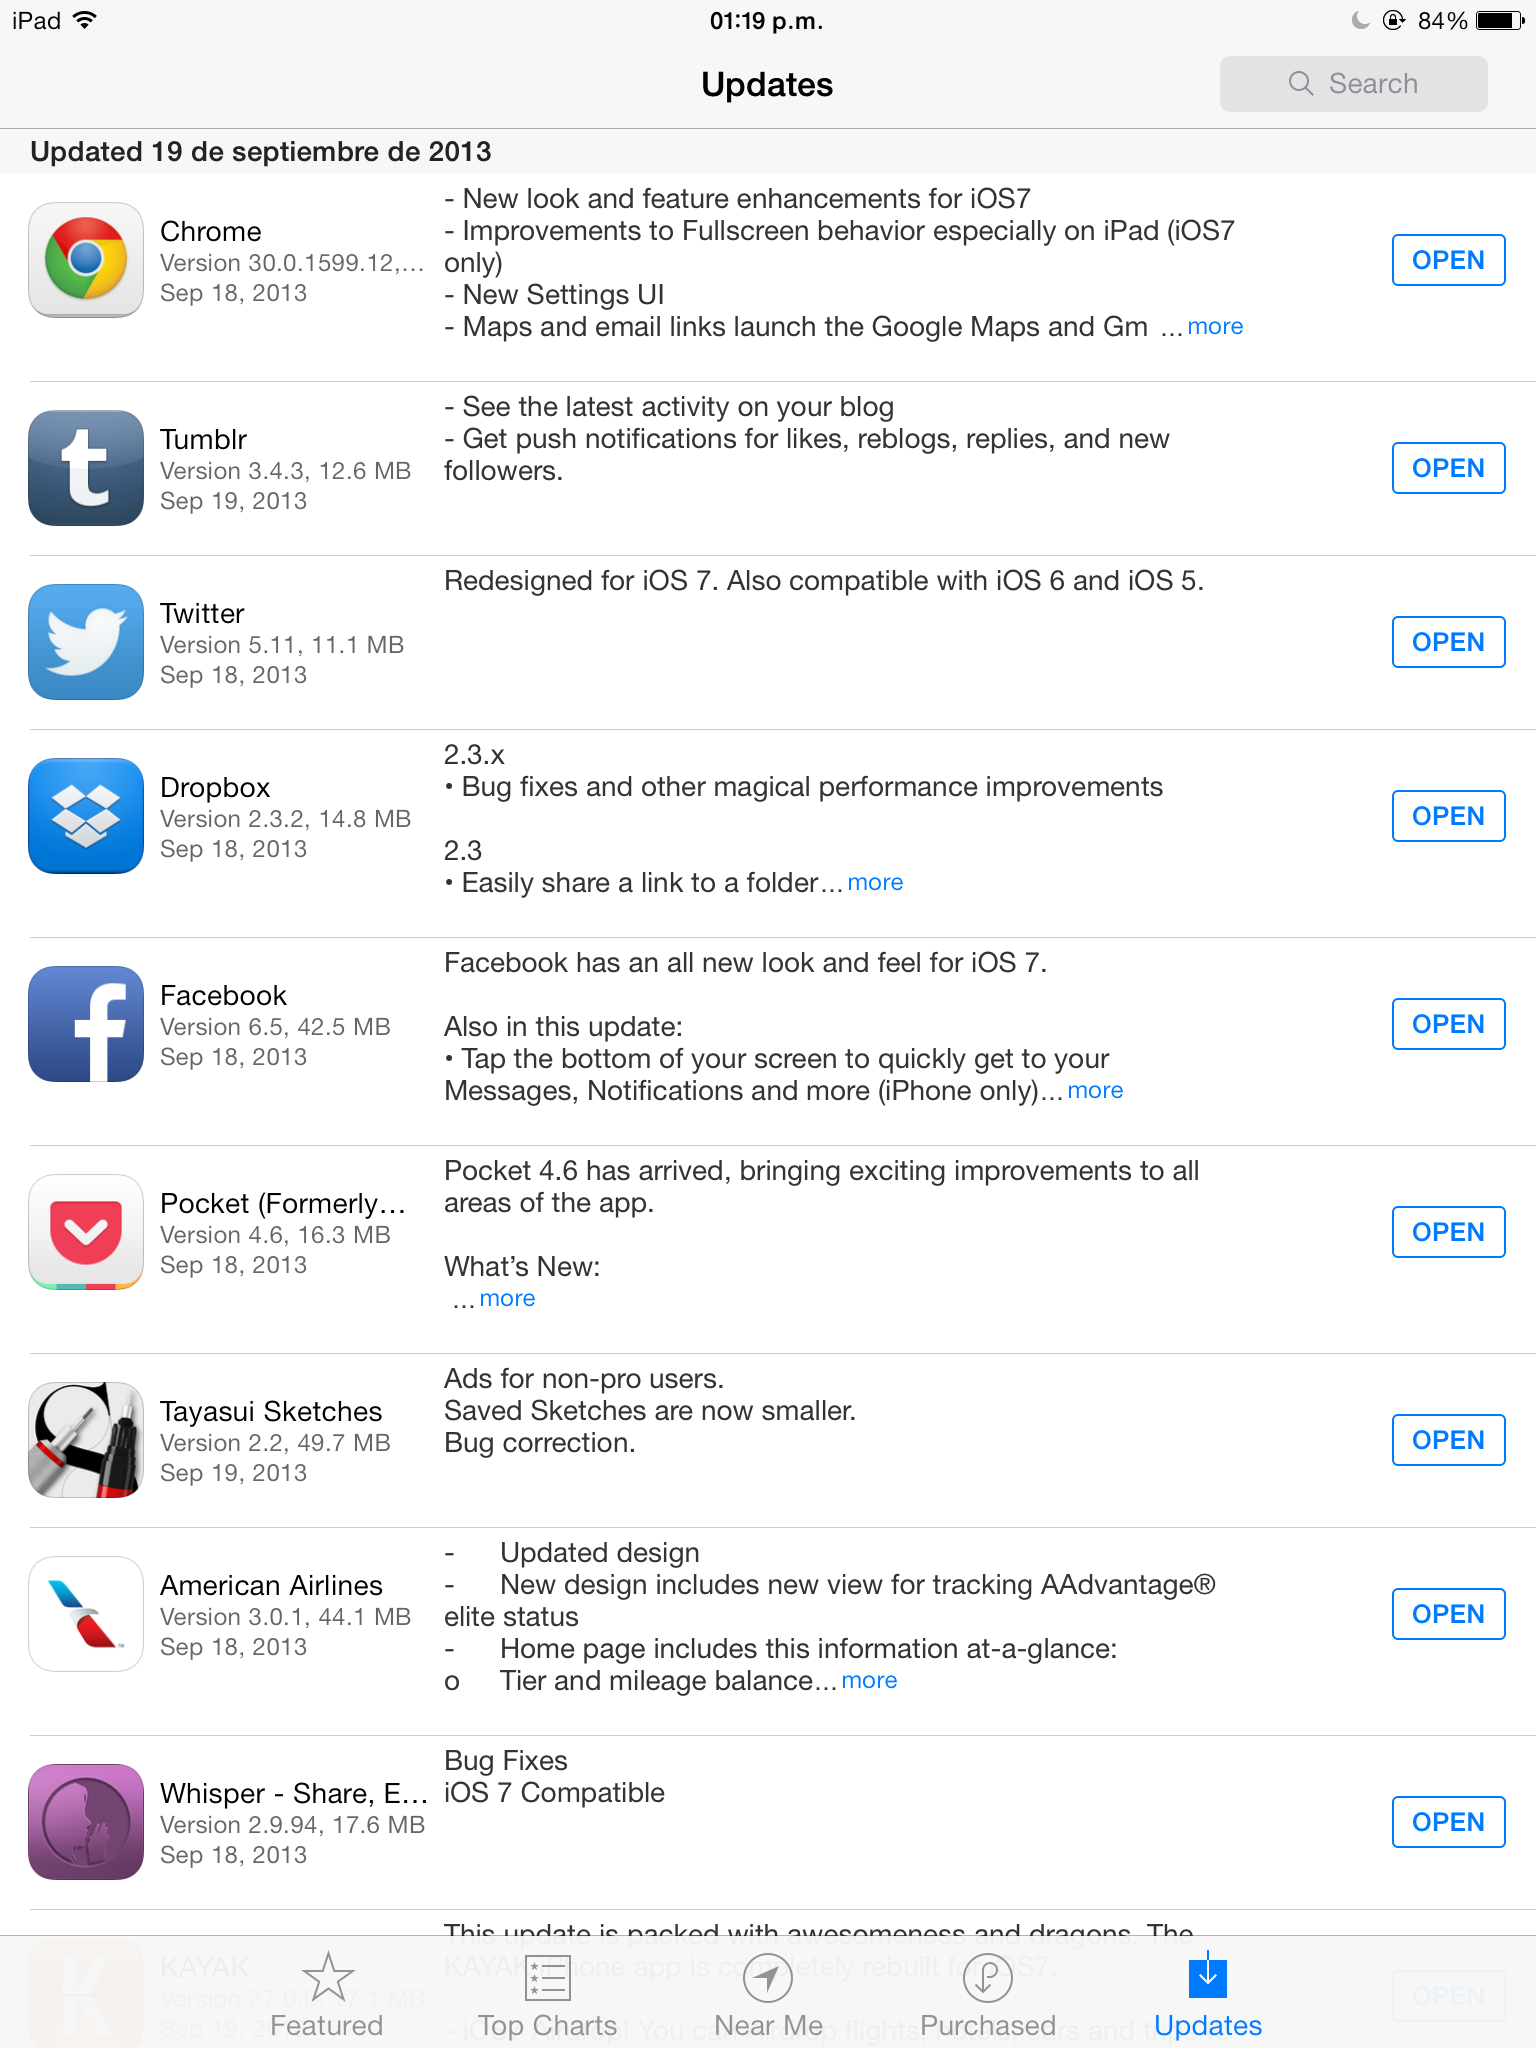Tap the Tayasui Sketches app icon
Screen dimensions: 1536x2048
point(86,1440)
